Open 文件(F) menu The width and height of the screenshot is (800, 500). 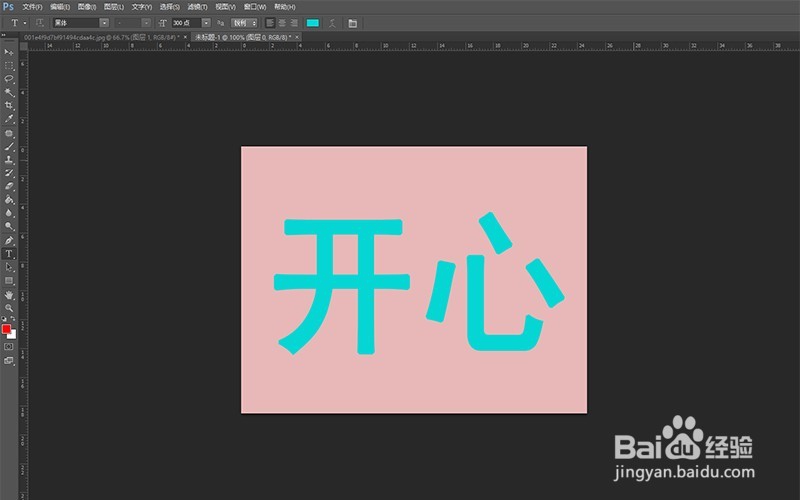32,7
